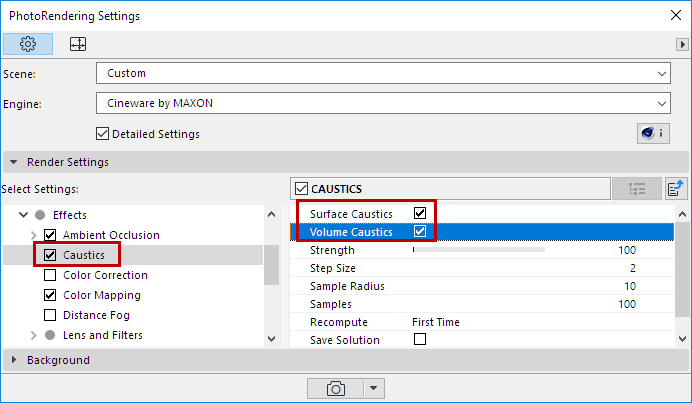
Task: Click the camera render icon
Action: (x=337, y=388)
